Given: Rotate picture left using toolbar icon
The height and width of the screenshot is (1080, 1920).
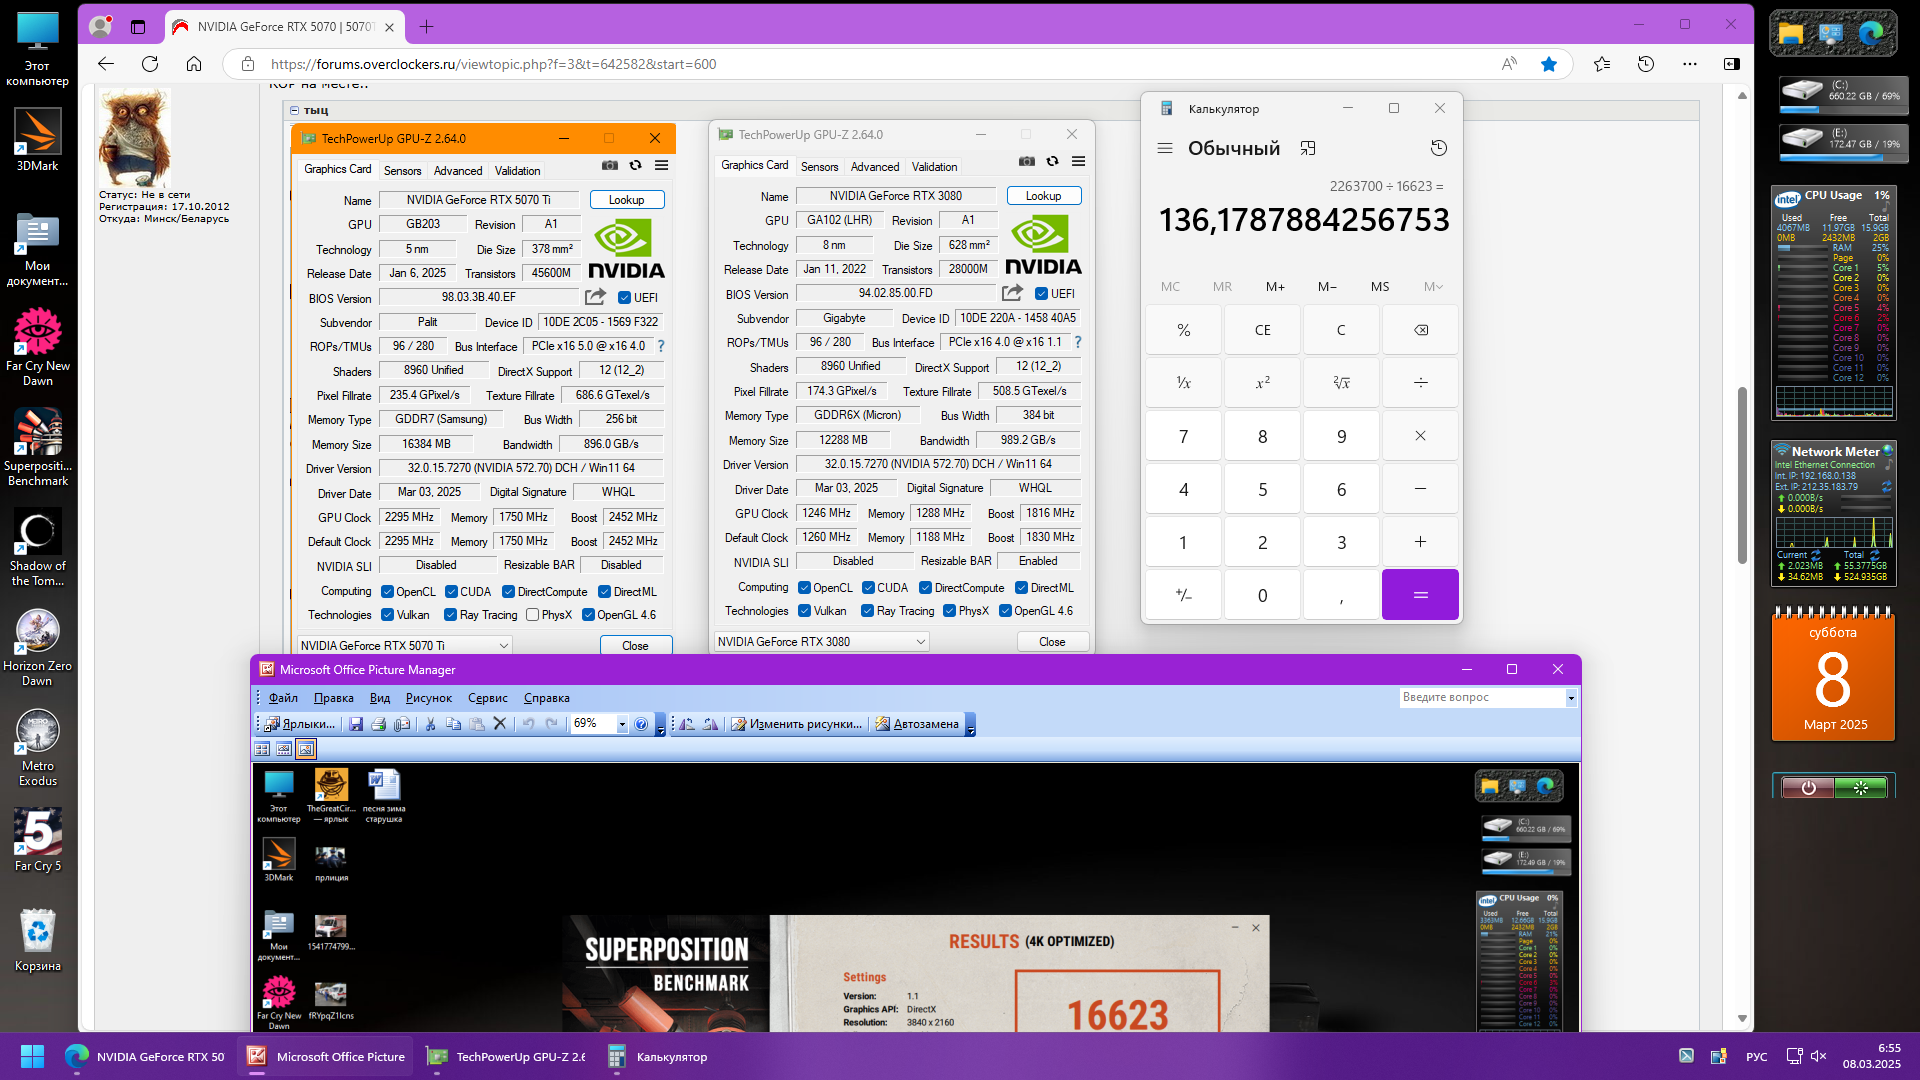Looking at the screenshot, I should point(687,724).
